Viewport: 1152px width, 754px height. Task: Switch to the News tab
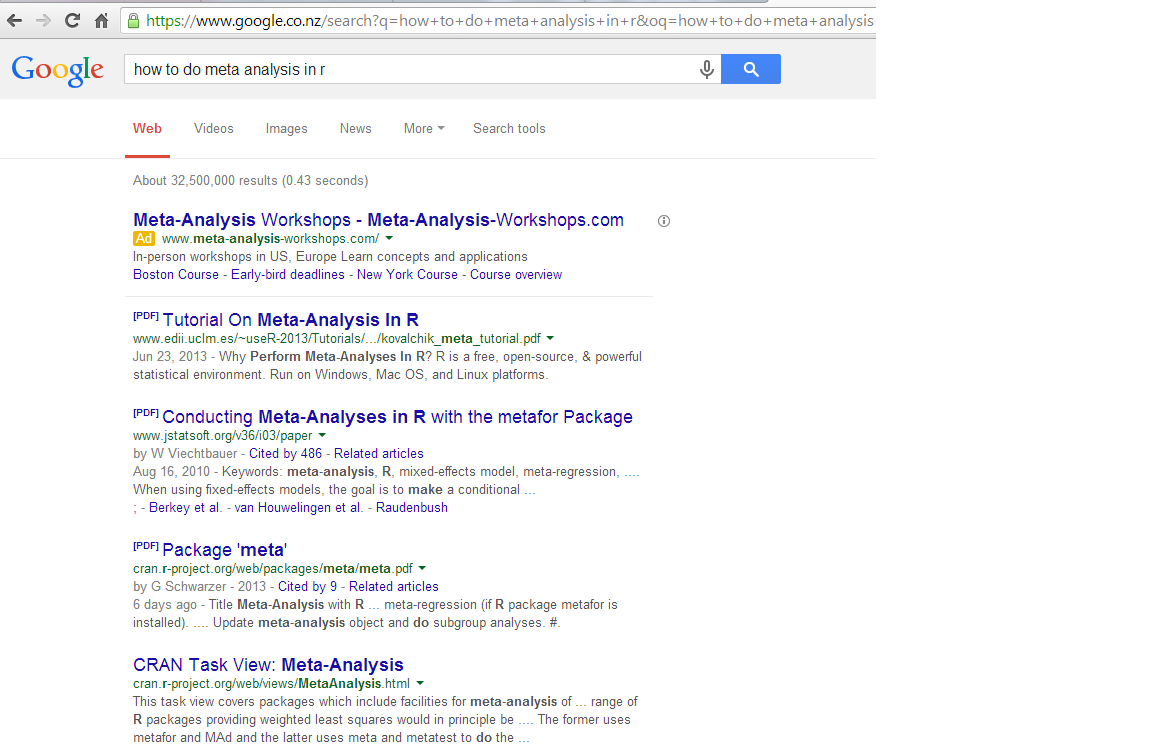pyautogui.click(x=356, y=129)
